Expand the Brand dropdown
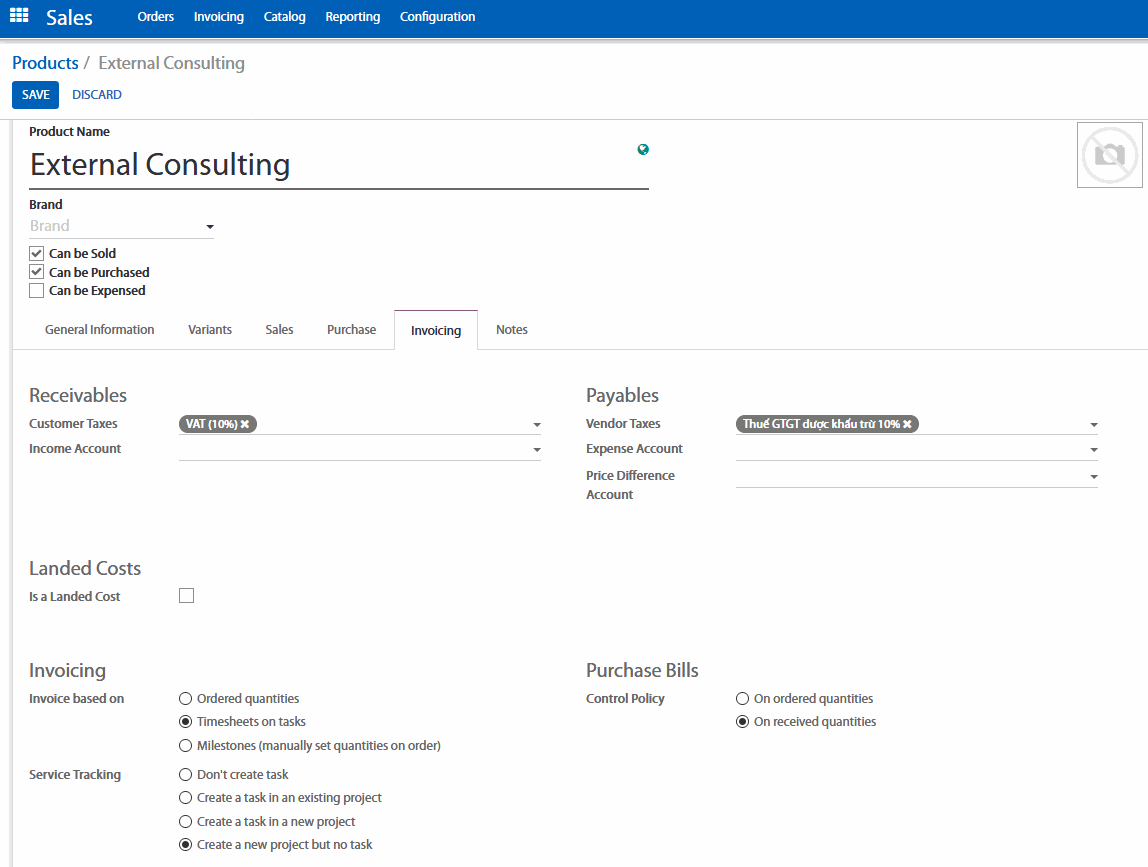Image resolution: width=1148 pixels, height=867 pixels. coord(210,227)
